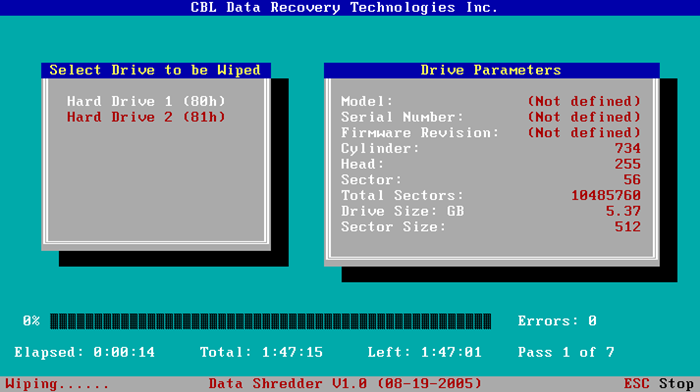Click the Total Sectors value 10485760
Viewport: 700px width, 392px height.
click(x=606, y=195)
